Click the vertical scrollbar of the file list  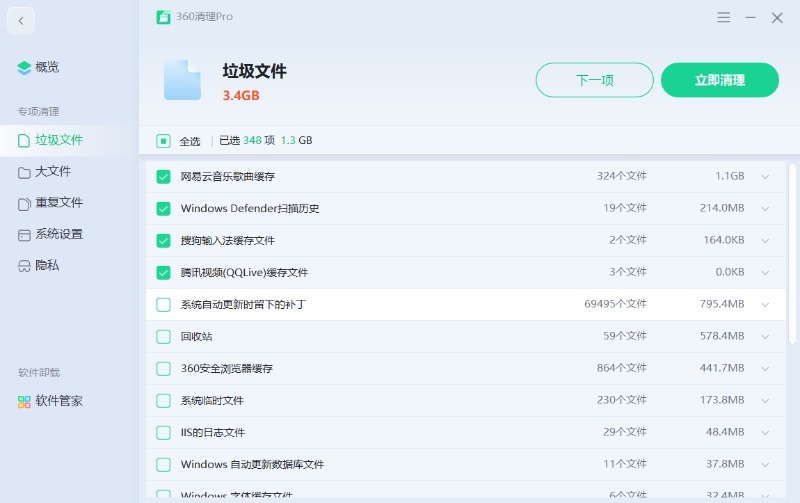click(792, 254)
